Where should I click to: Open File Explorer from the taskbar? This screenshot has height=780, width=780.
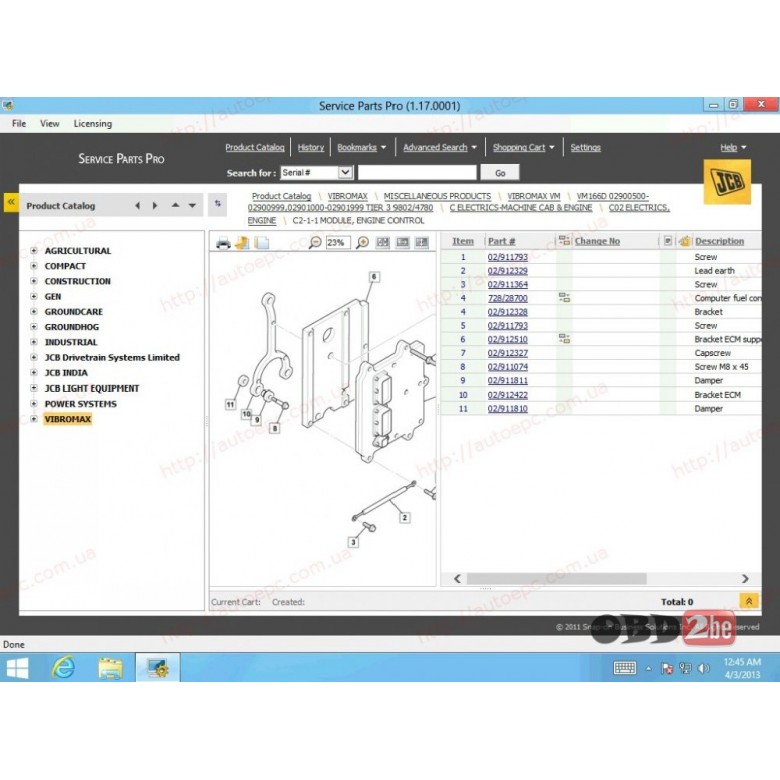point(110,668)
